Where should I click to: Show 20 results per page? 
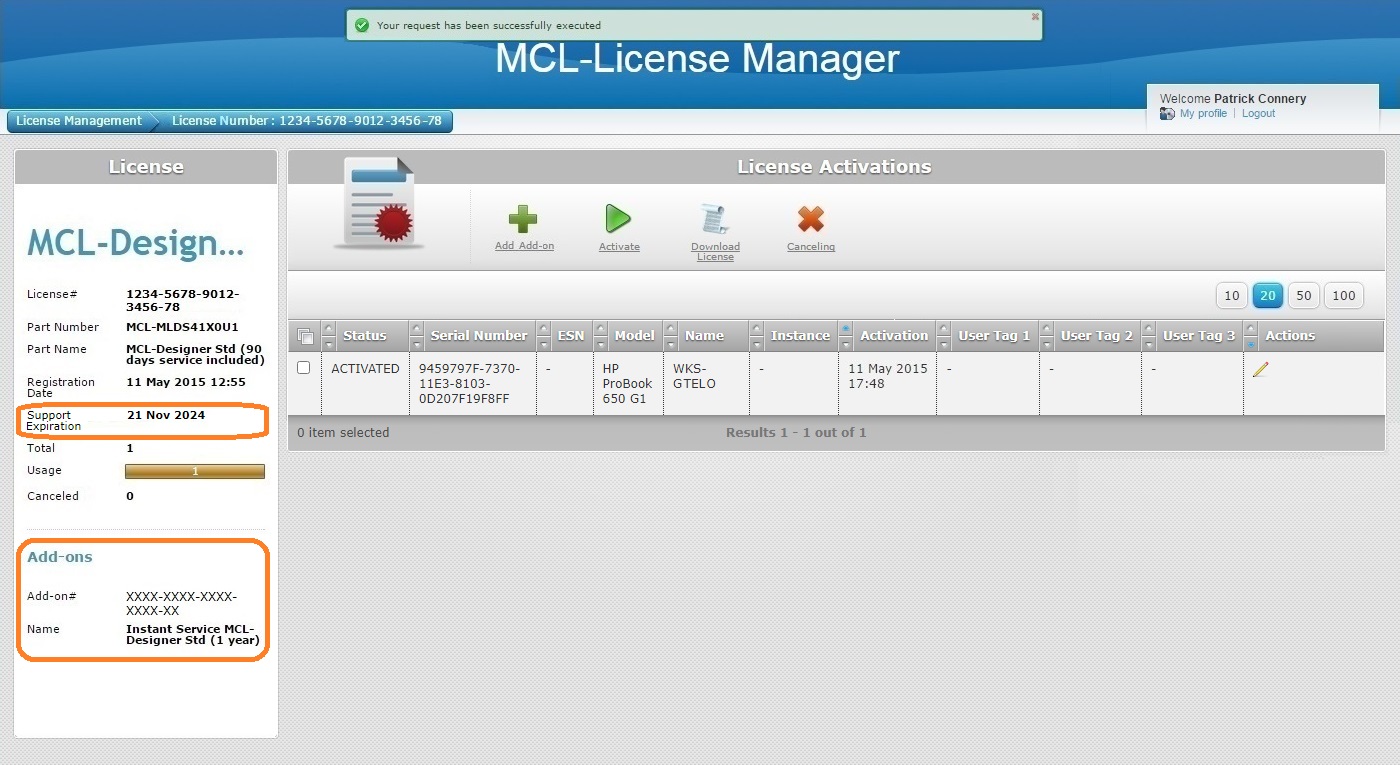(1268, 296)
